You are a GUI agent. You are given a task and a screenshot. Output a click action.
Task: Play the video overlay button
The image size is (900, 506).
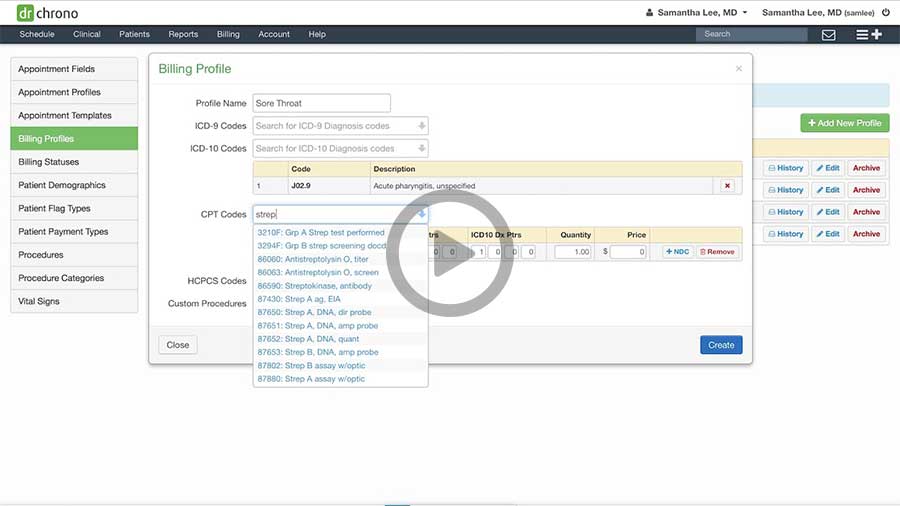[450, 252]
